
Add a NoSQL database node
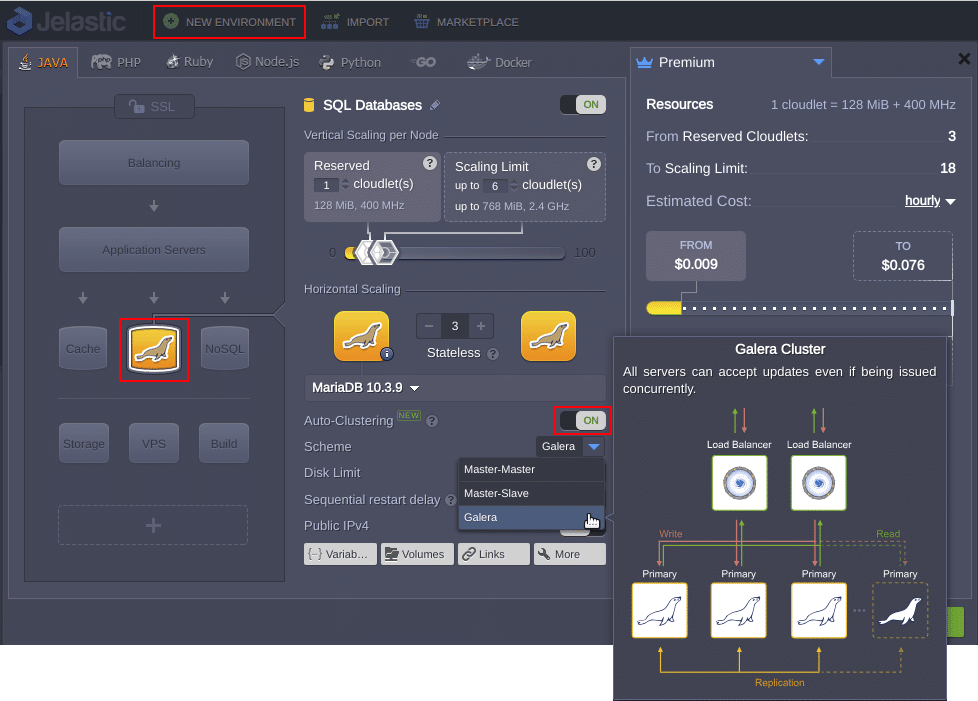[x=225, y=348]
